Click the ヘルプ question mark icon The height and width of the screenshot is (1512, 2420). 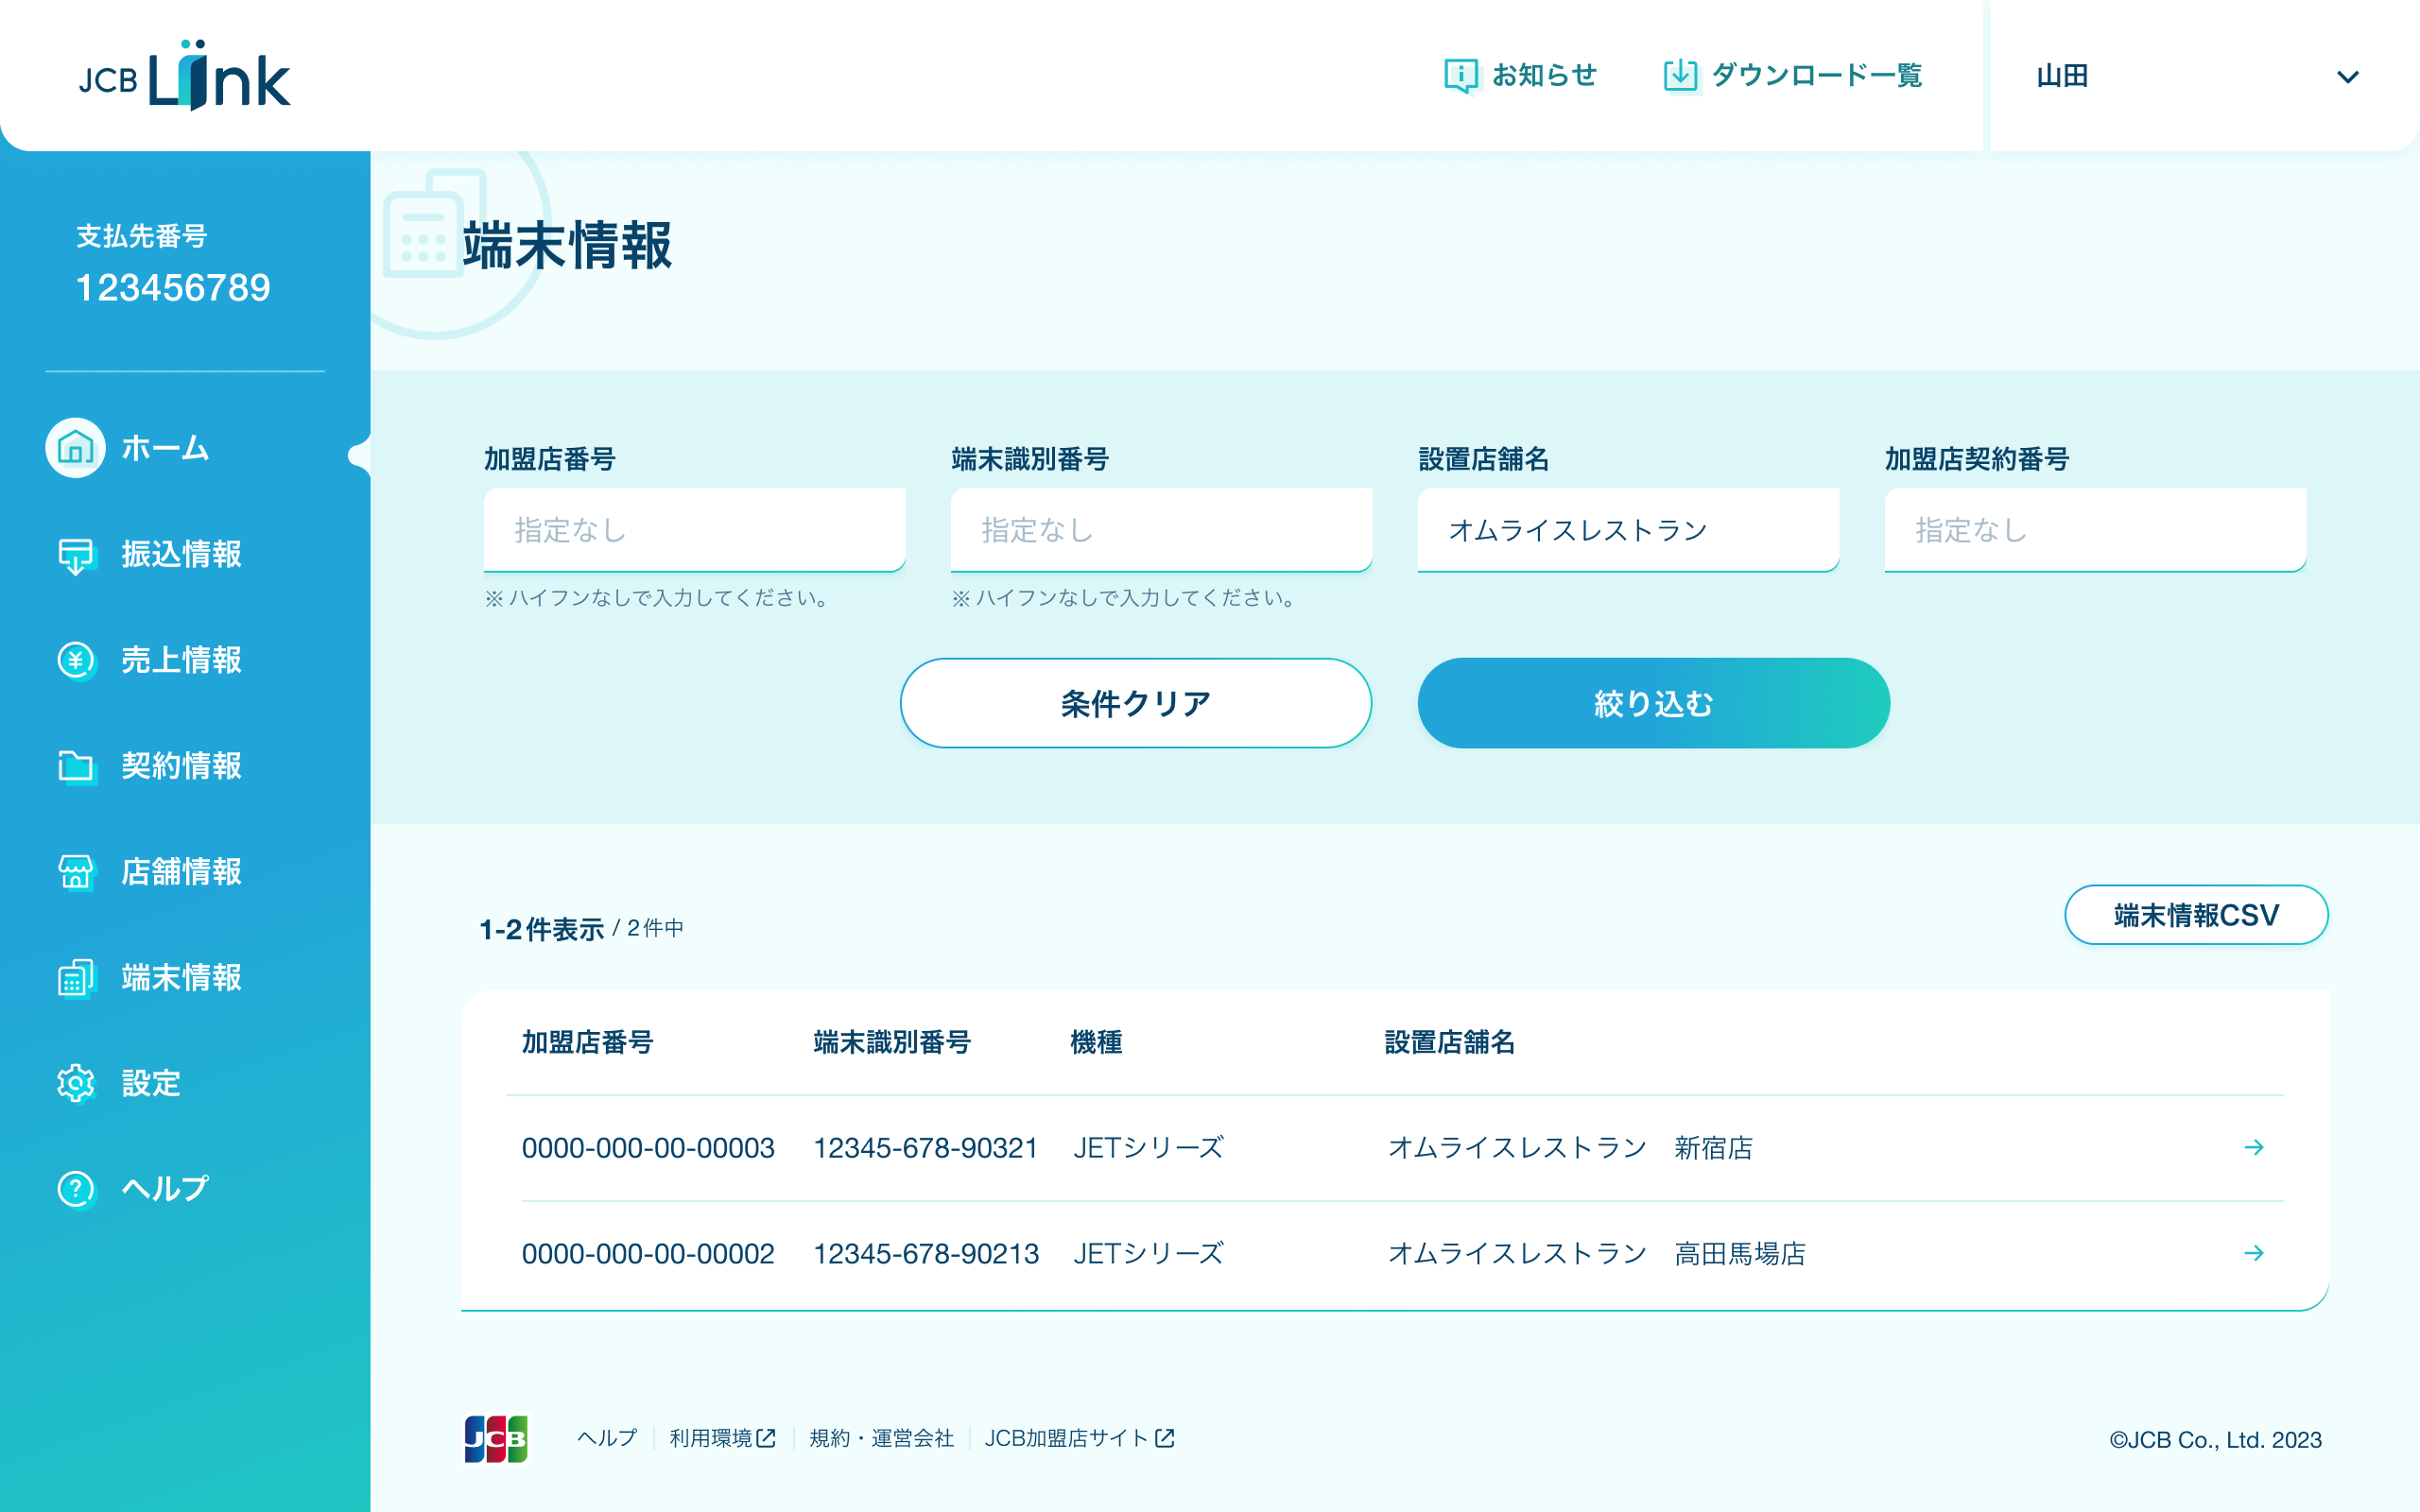tap(75, 1189)
